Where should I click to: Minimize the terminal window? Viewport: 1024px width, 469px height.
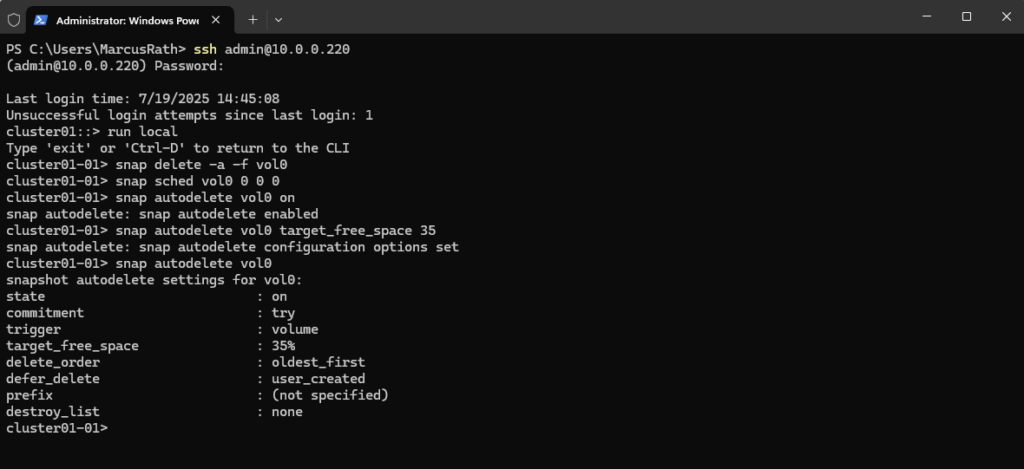click(927, 17)
